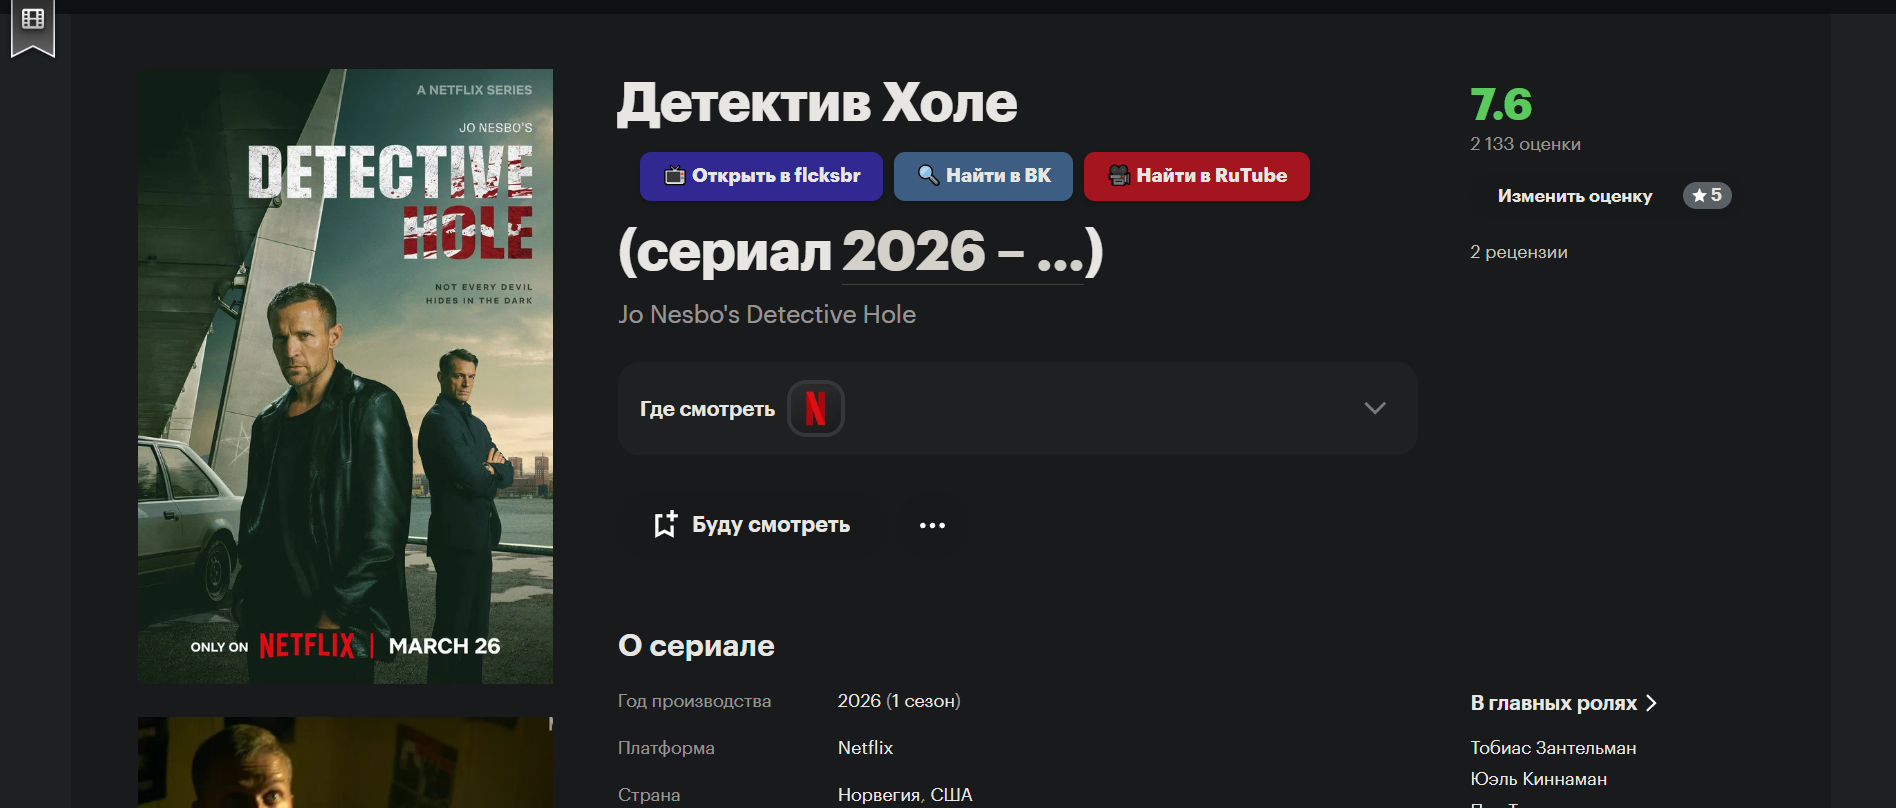Click 'Изменить оценку' to change the rating
Viewport: 1896px width, 808px height.
click(x=1574, y=196)
